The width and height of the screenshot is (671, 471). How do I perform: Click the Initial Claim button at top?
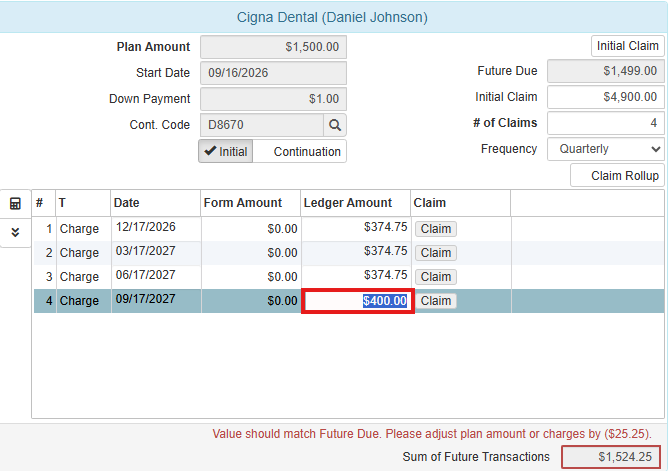click(x=627, y=46)
